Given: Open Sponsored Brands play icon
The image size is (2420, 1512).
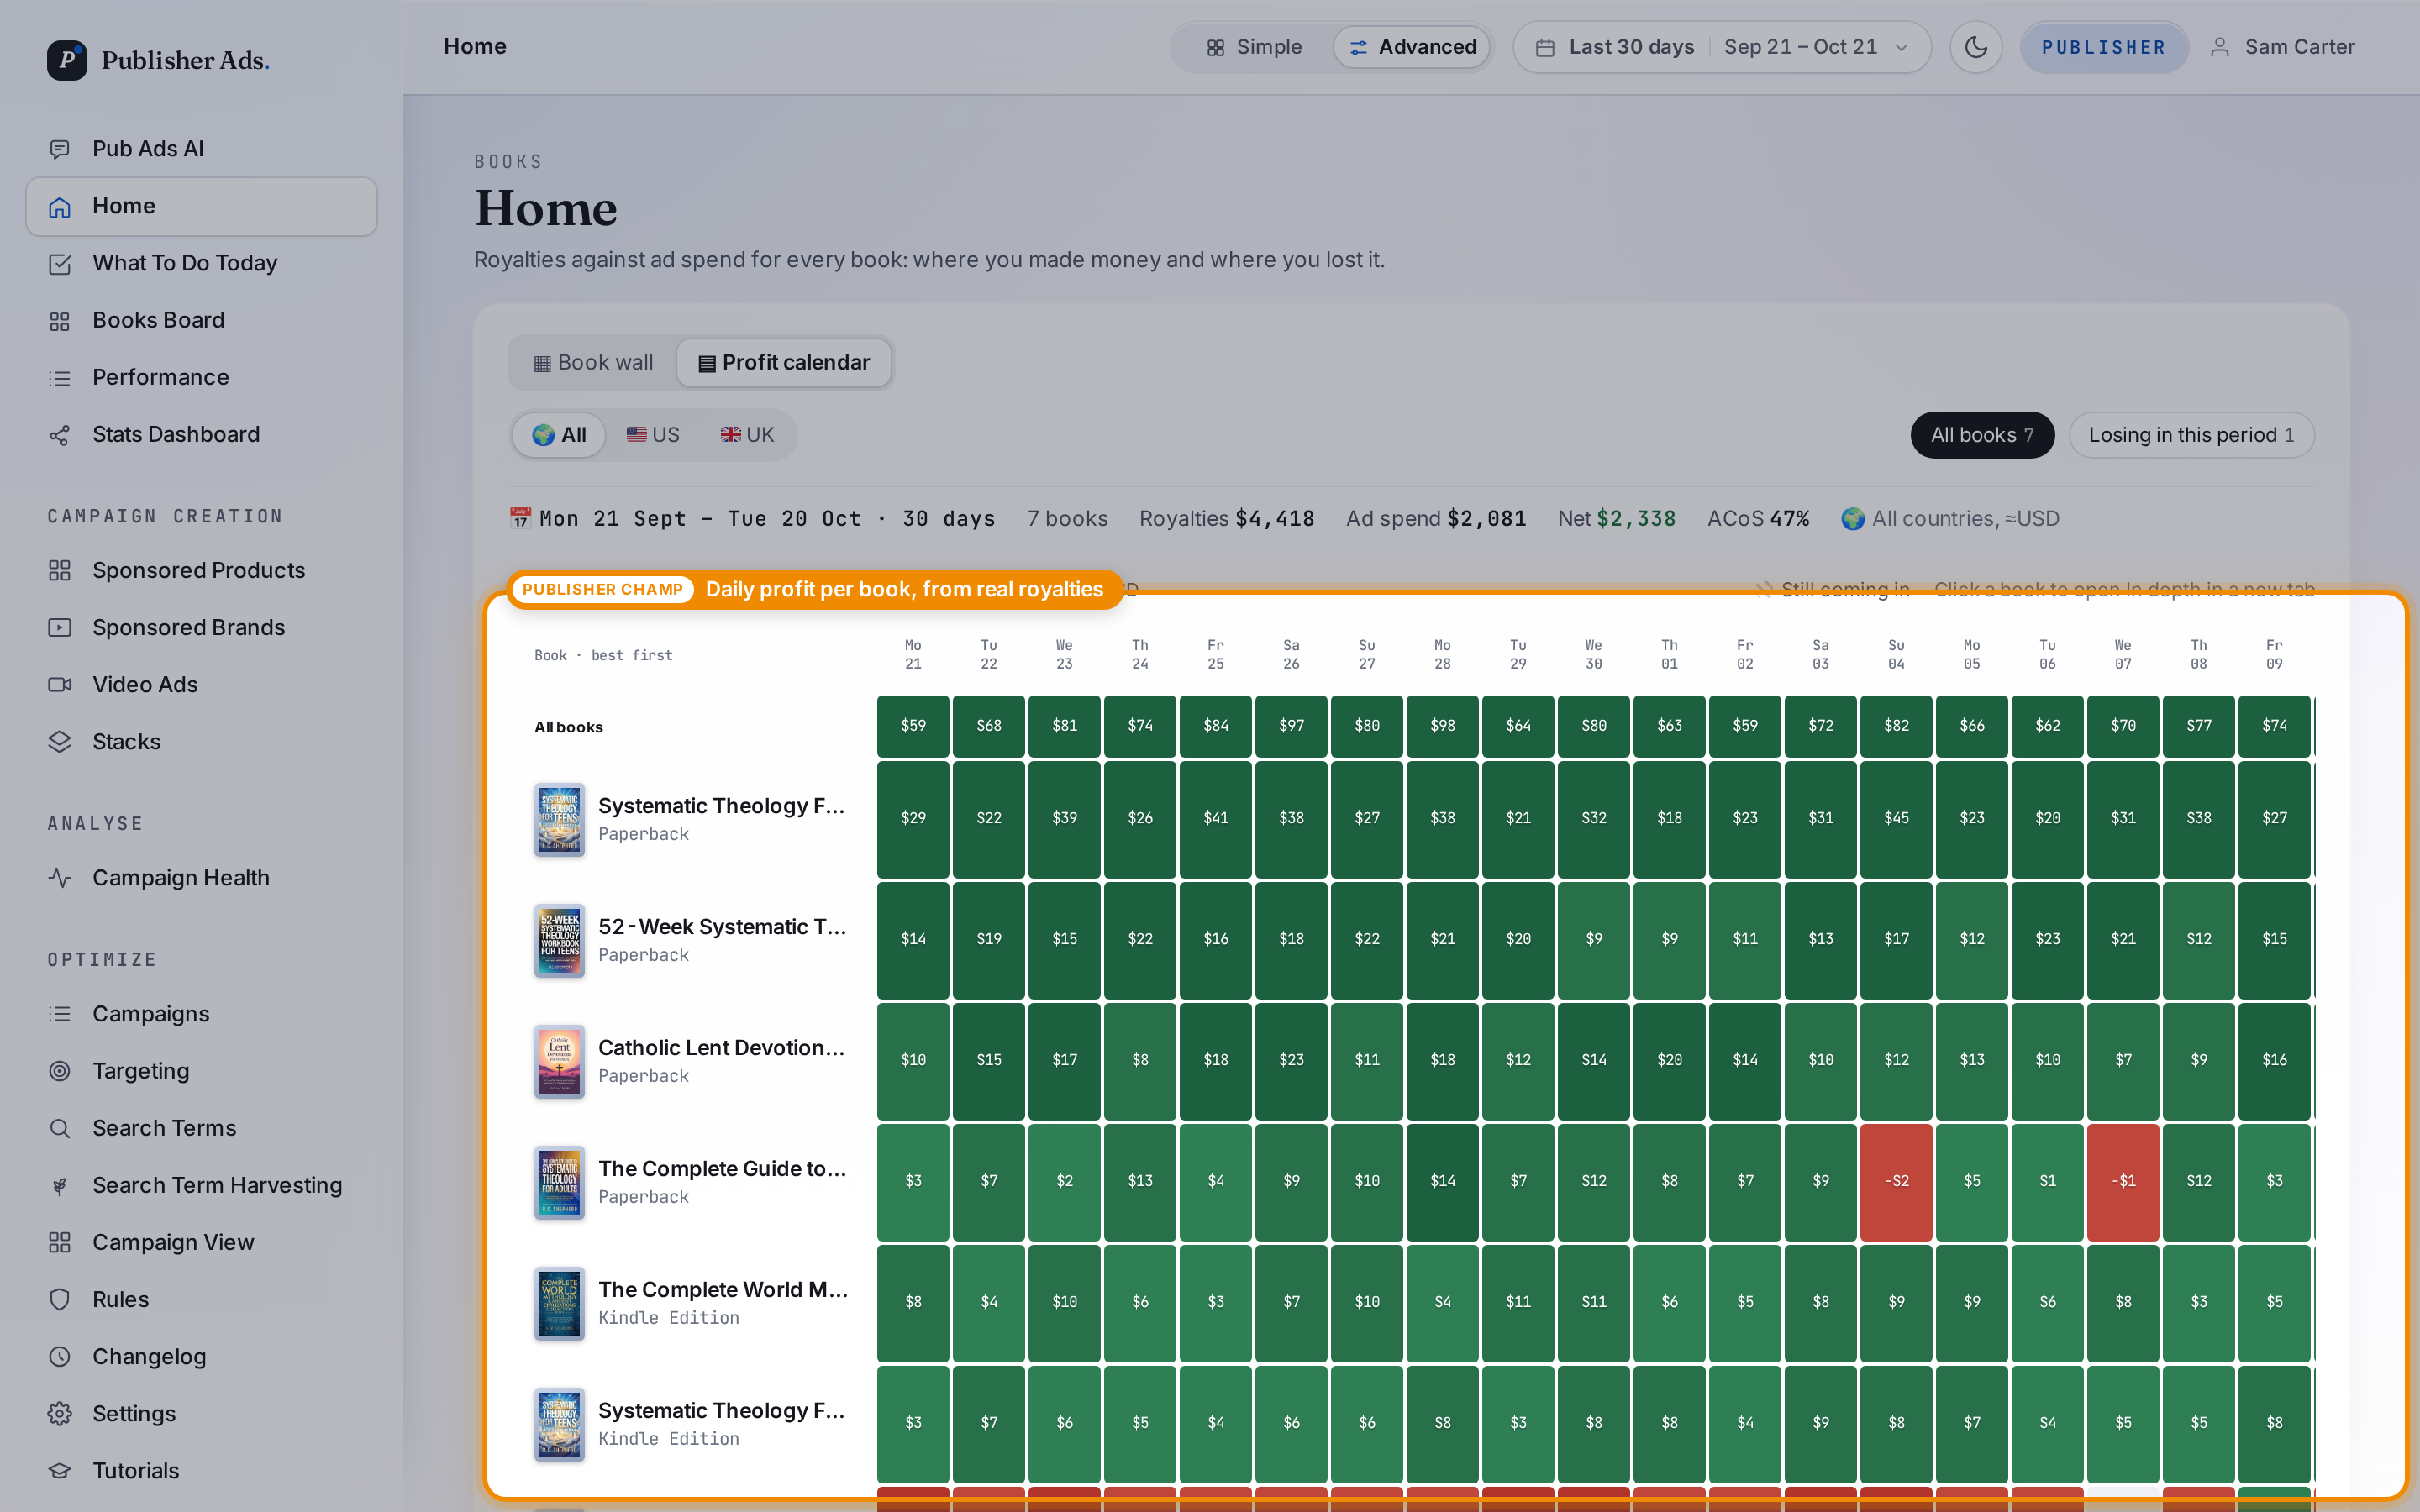Looking at the screenshot, I should pyautogui.click(x=60, y=627).
